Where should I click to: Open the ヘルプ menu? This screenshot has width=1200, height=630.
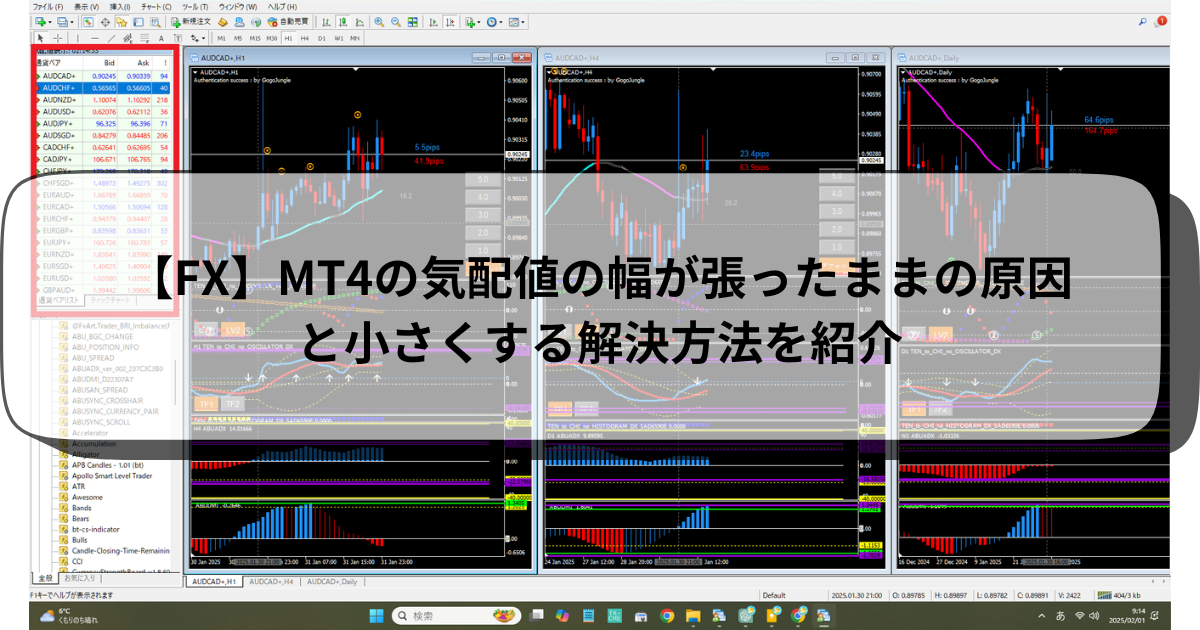(x=281, y=6)
